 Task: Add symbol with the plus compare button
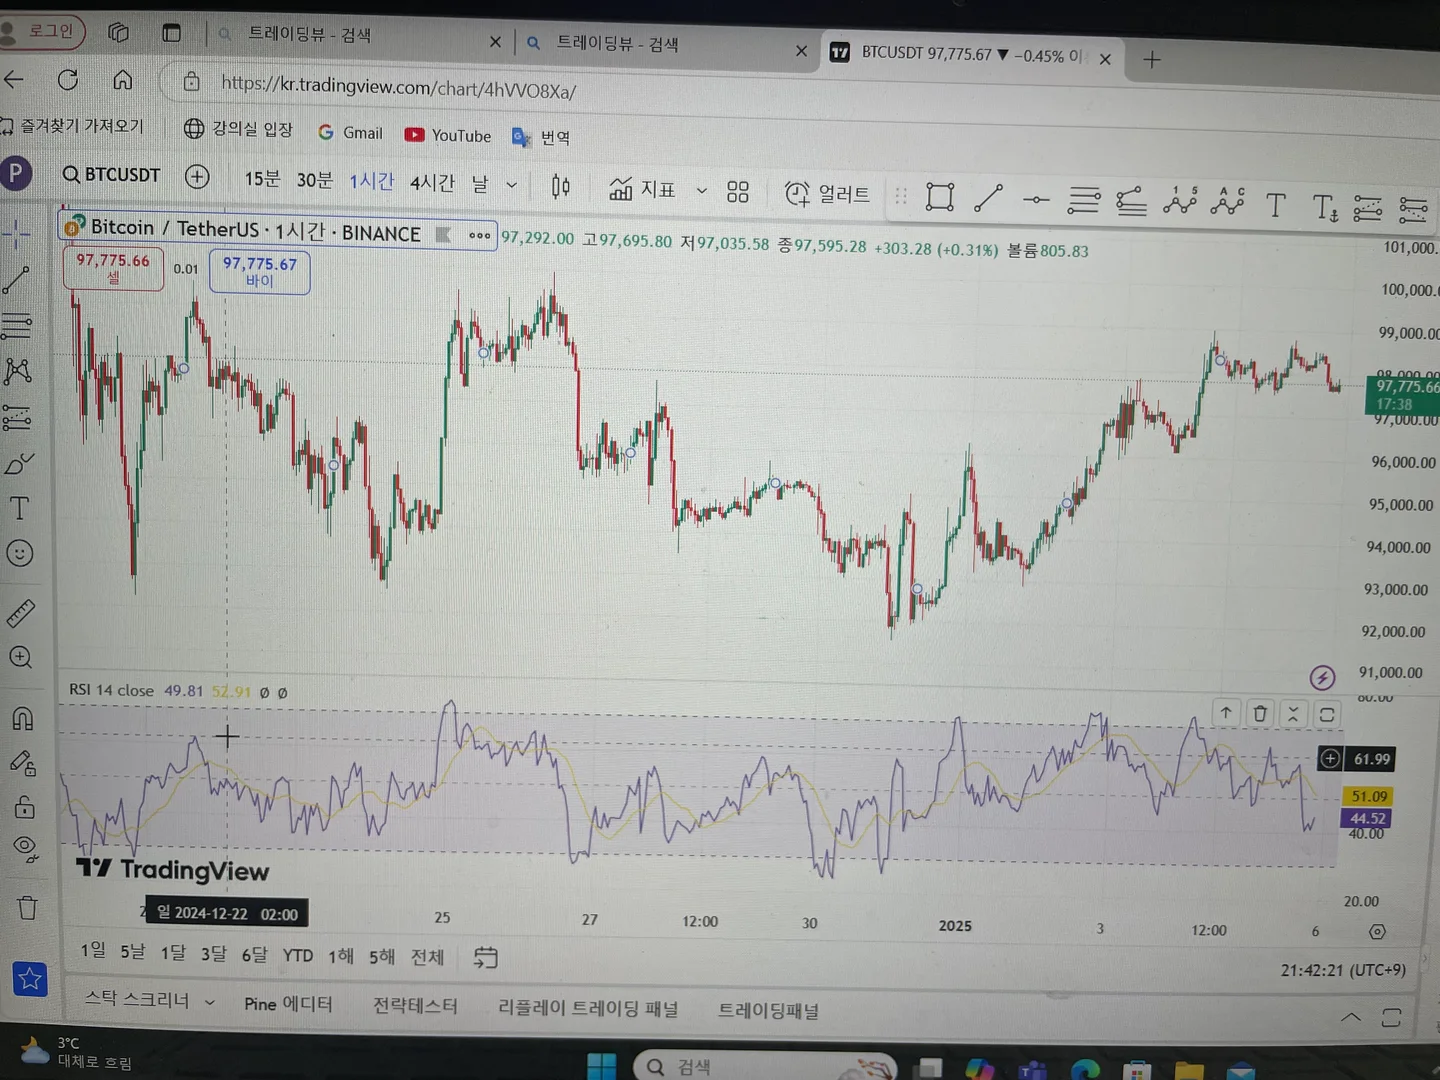pyautogui.click(x=197, y=177)
